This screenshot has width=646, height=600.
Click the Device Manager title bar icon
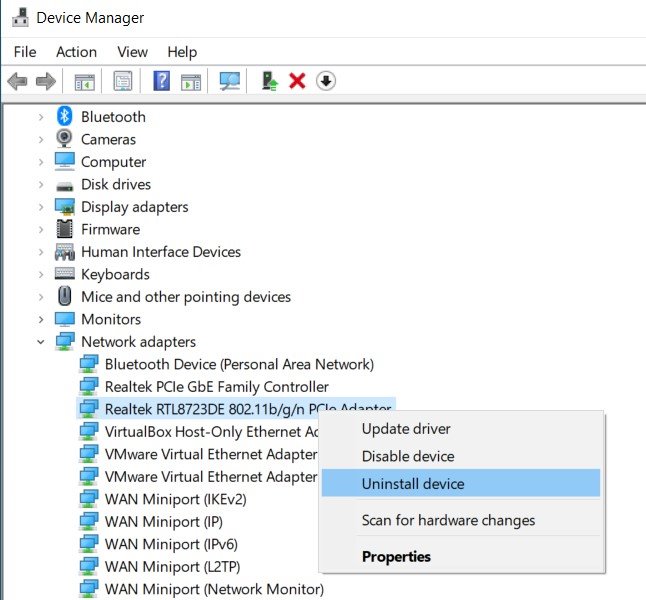coord(20,18)
